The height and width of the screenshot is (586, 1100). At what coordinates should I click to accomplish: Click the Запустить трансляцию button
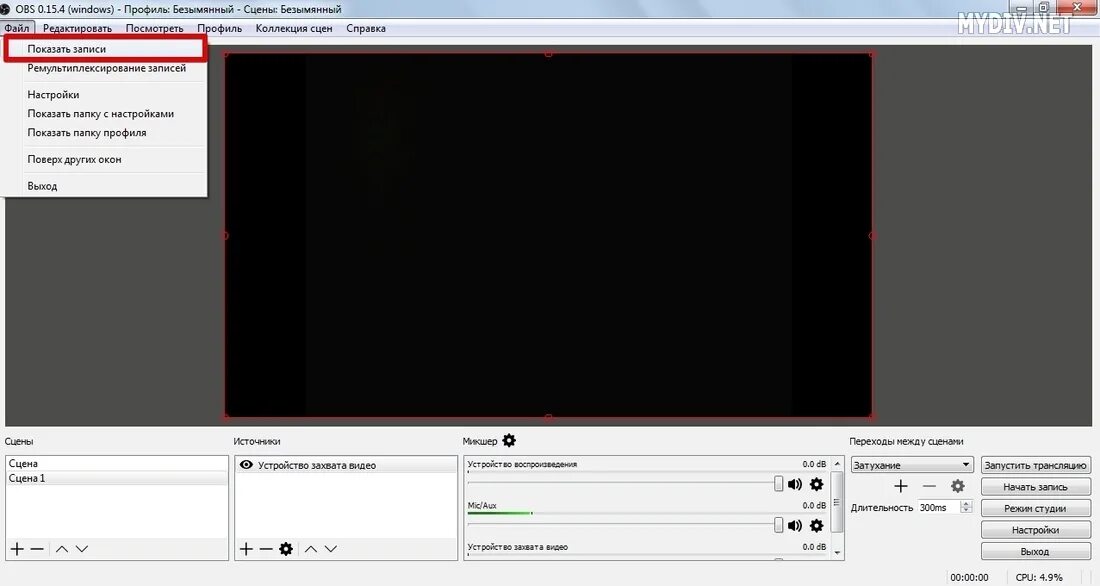click(x=1035, y=465)
